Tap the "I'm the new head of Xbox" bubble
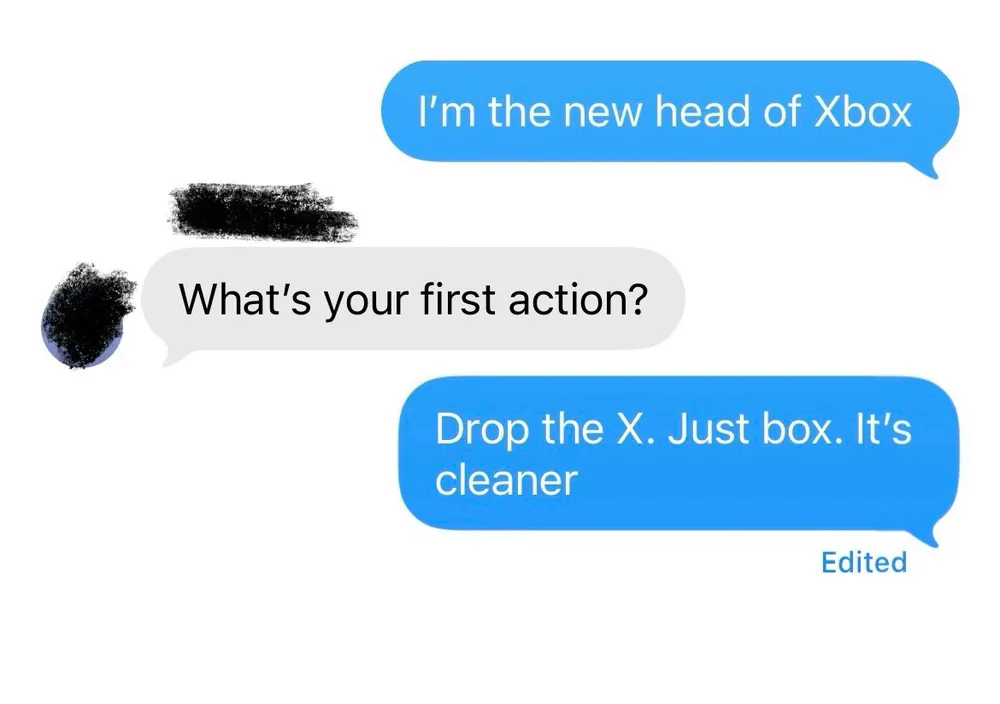1000x704 pixels. pyautogui.click(x=670, y=111)
